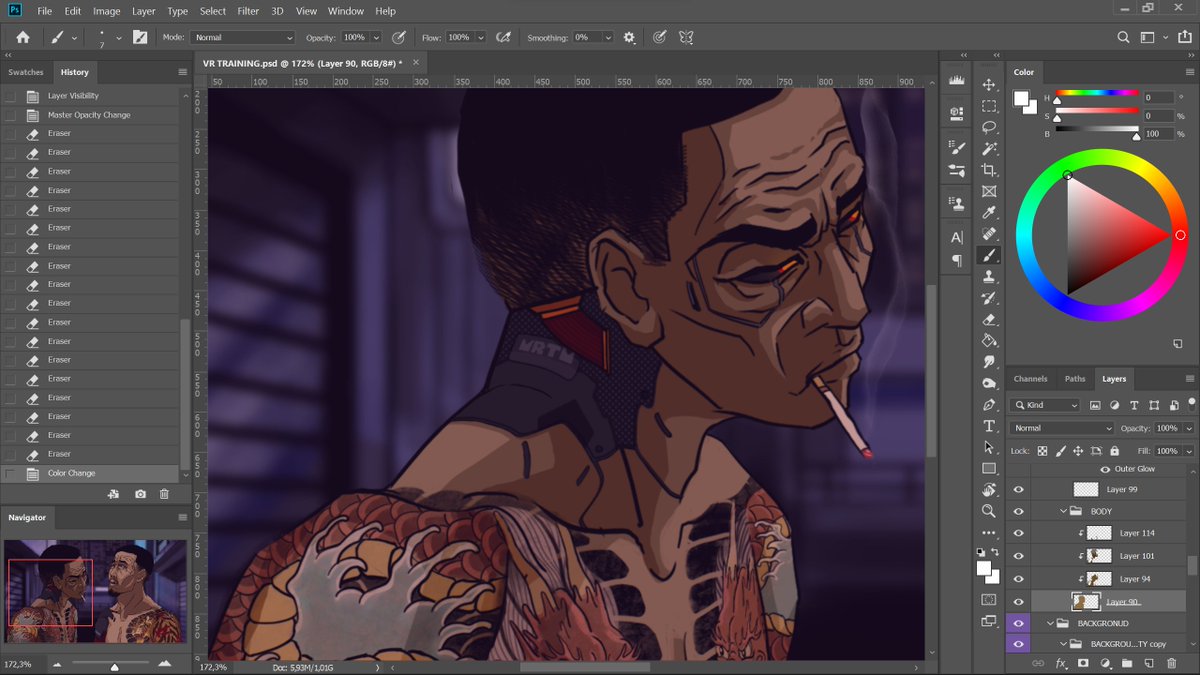Open layer blend mode Normal dropdown

point(1062,428)
